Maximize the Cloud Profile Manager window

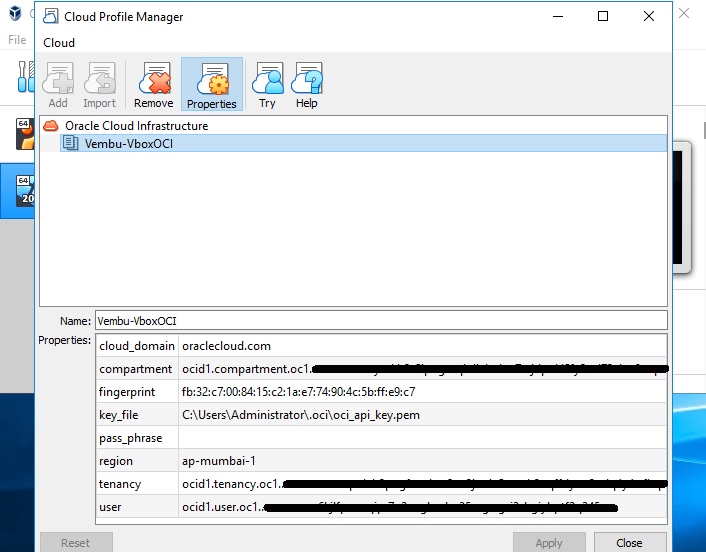click(603, 16)
